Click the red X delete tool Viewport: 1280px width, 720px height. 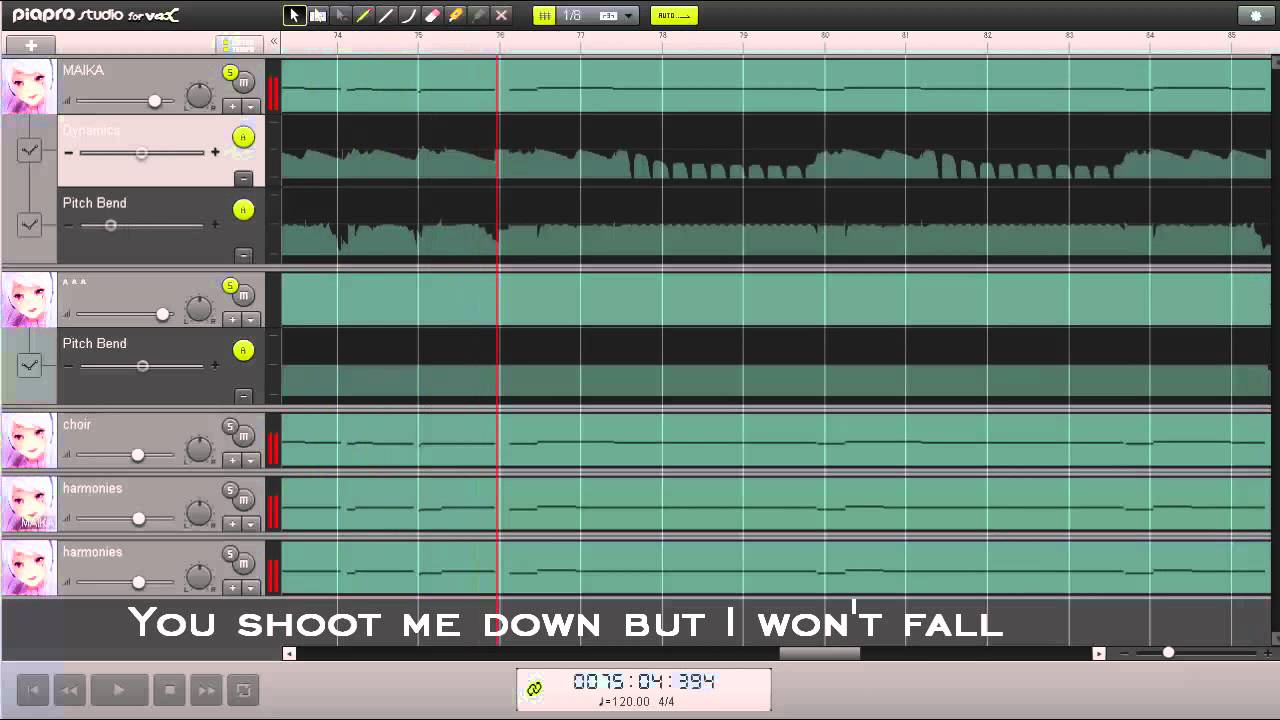tap(502, 15)
